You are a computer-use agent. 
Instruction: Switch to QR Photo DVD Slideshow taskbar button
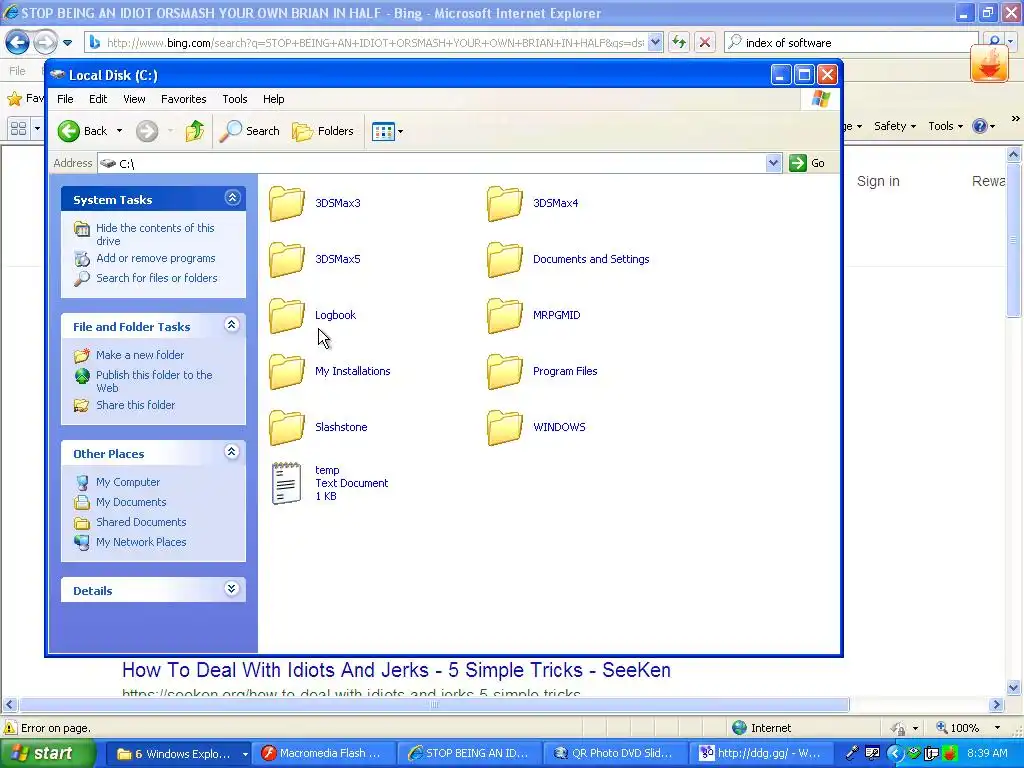click(x=615, y=753)
